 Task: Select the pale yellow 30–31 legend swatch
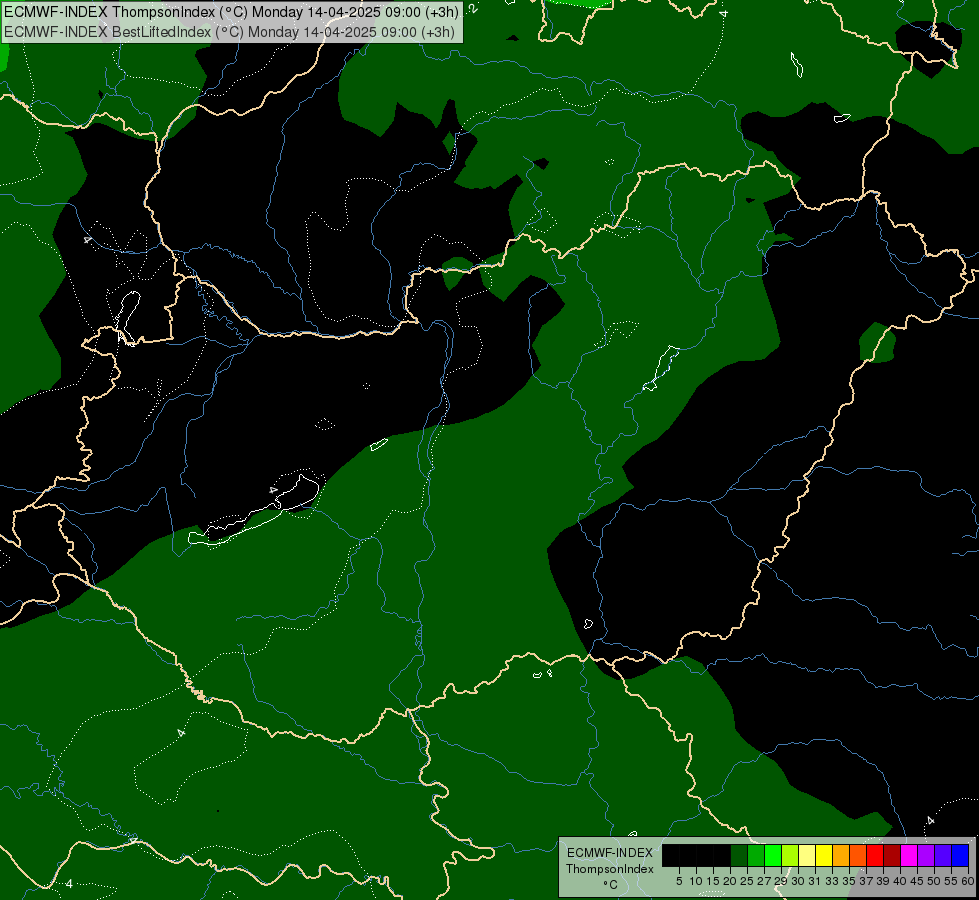click(807, 855)
